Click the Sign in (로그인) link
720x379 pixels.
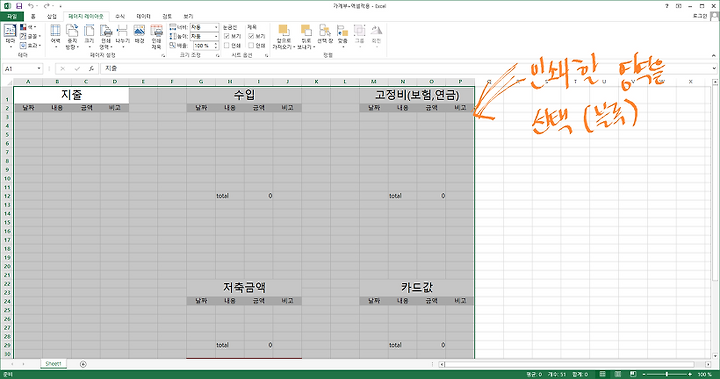coord(700,16)
